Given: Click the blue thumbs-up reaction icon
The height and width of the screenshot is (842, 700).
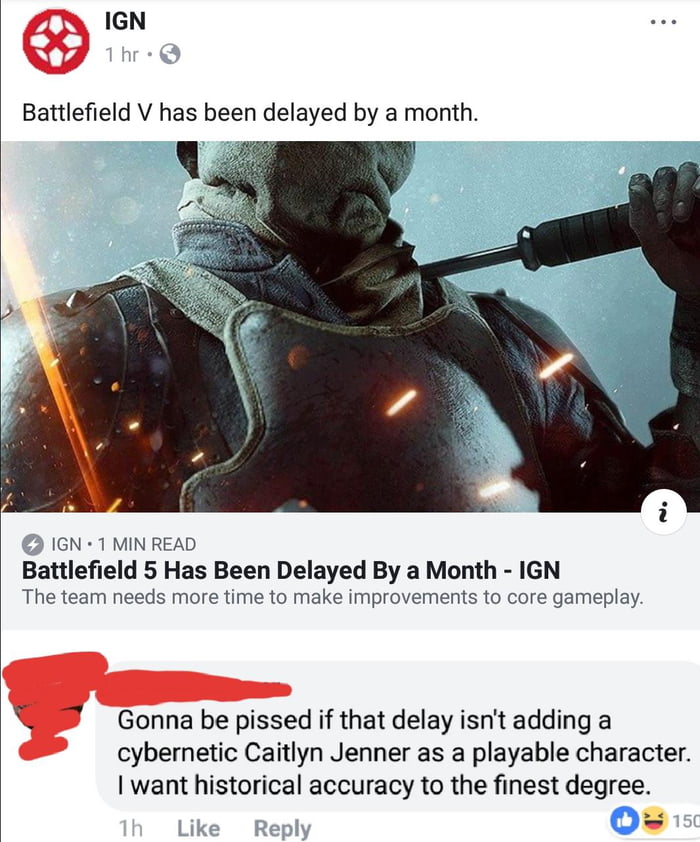Looking at the screenshot, I should tap(623, 819).
